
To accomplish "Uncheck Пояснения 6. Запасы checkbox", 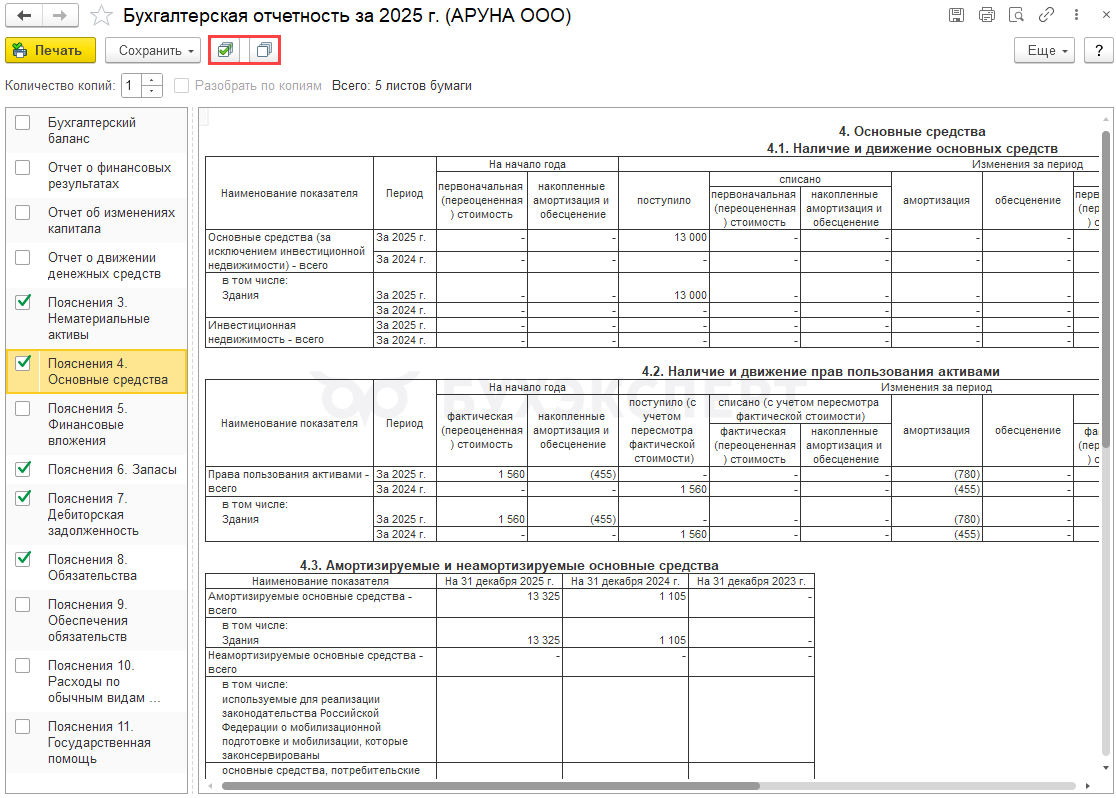I will 23,469.
